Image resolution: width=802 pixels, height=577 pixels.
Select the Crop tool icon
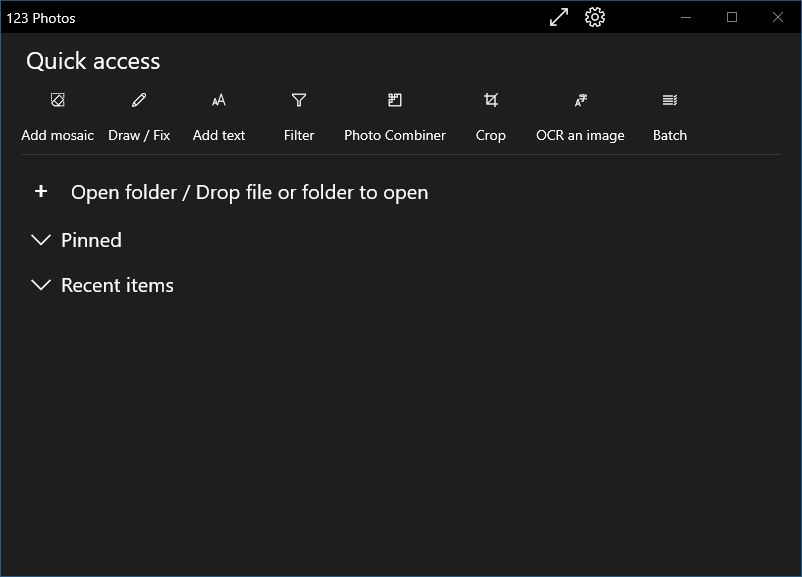[491, 100]
